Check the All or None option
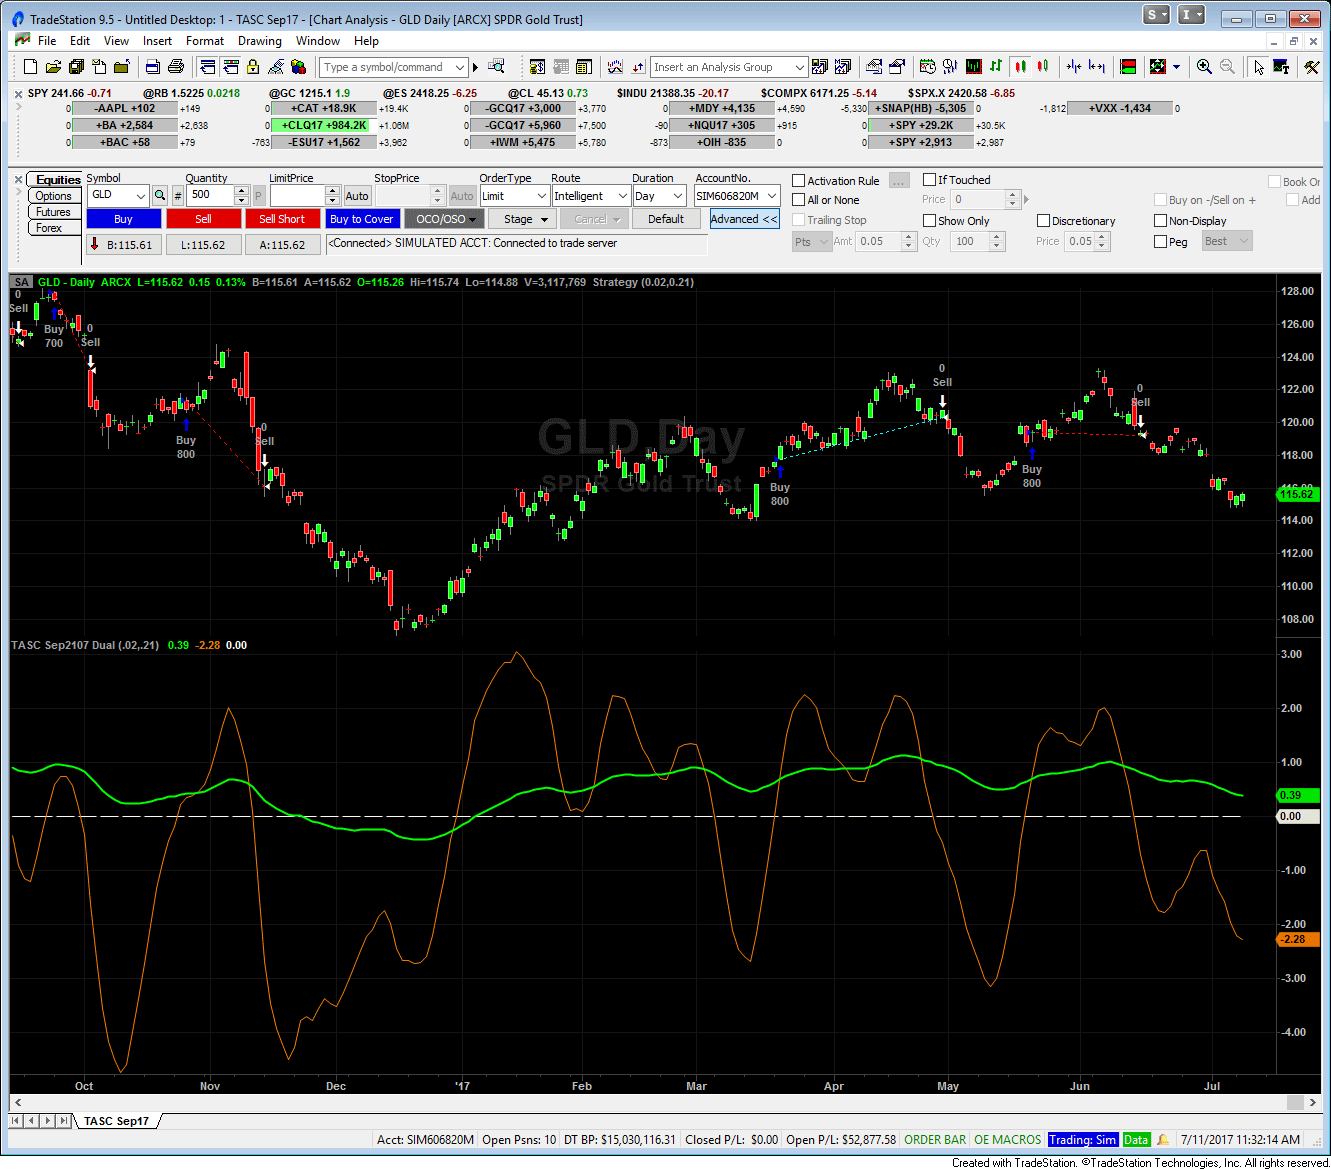Screen dimensions: 1331x1169 [799, 200]
